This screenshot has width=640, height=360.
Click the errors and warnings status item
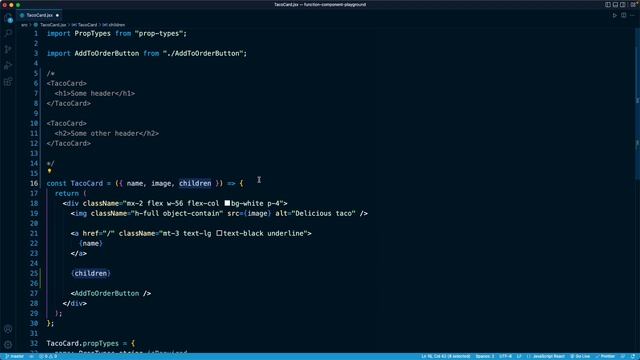tap(48, 356)
